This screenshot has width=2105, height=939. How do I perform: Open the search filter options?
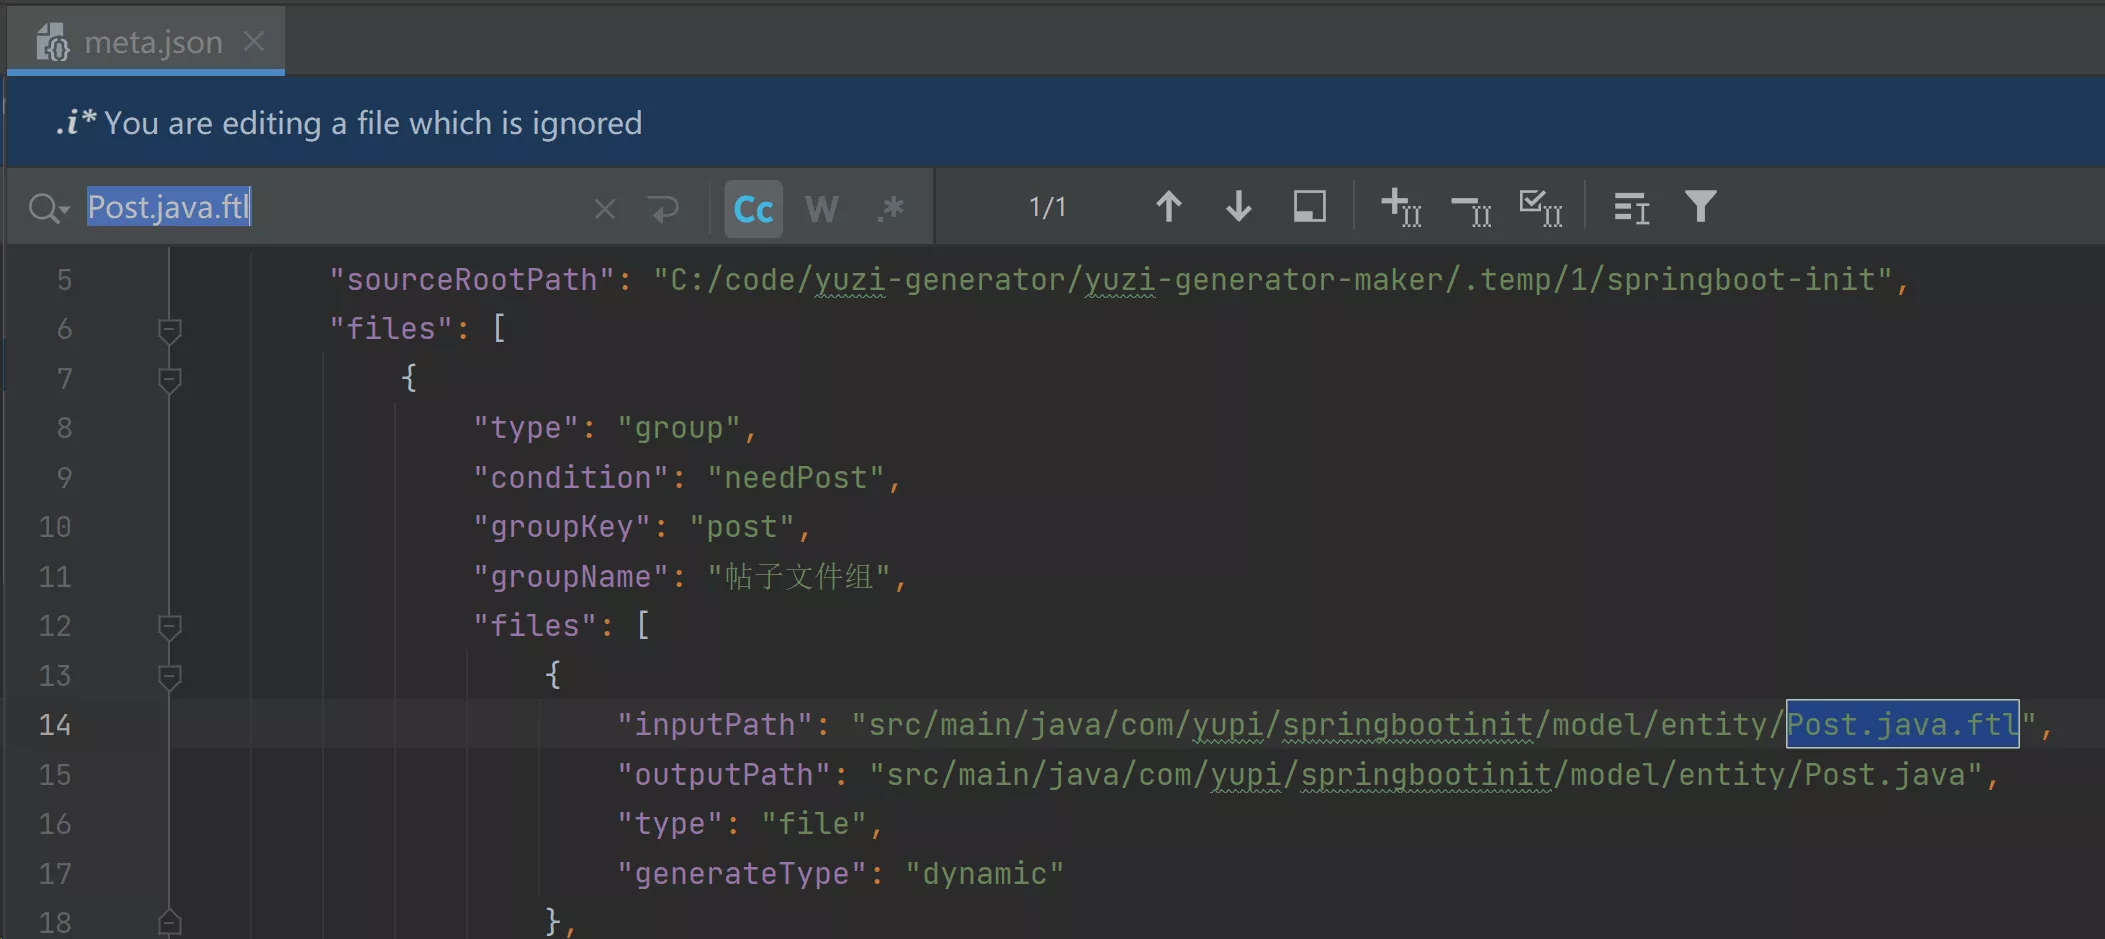tap(1700, 207)
